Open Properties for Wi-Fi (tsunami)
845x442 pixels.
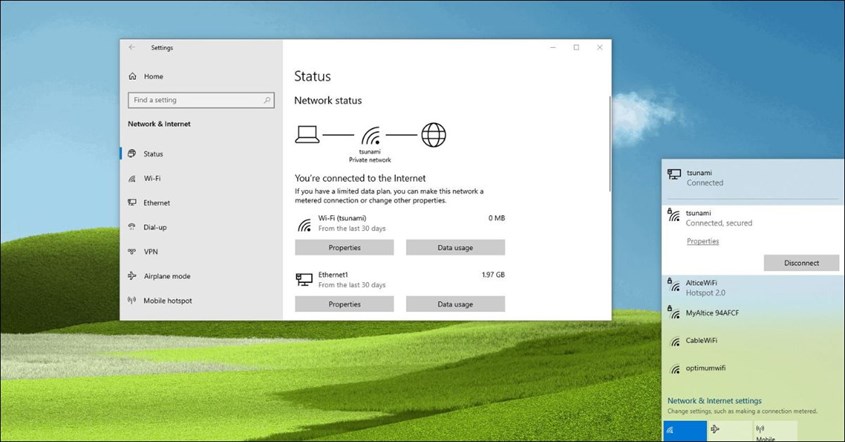point(344,248)
